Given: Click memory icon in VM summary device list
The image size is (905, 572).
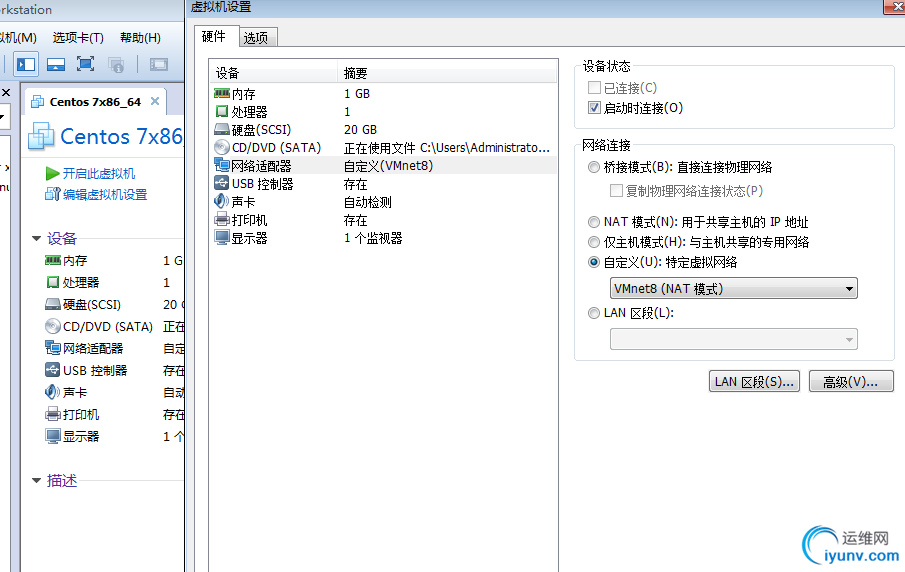Looking at the screenshot, I should tap(53, 260).
